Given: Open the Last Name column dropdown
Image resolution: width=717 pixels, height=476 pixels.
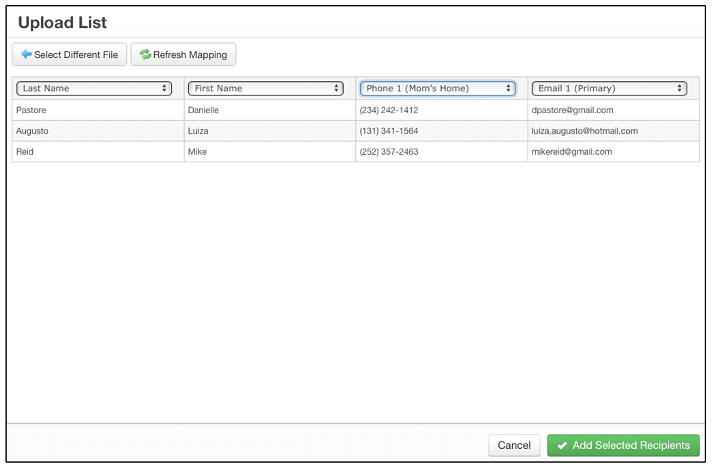Looking at the screenshot, I should pos(94,88).
